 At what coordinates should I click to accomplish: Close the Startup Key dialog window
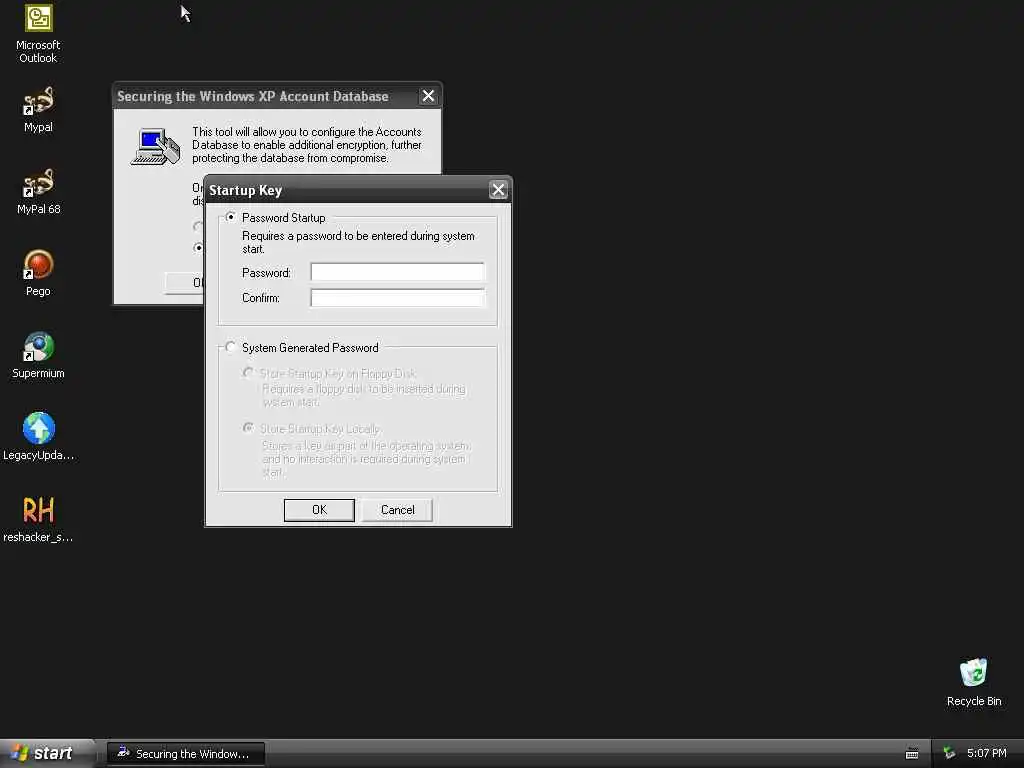click(x=498, y=190)
